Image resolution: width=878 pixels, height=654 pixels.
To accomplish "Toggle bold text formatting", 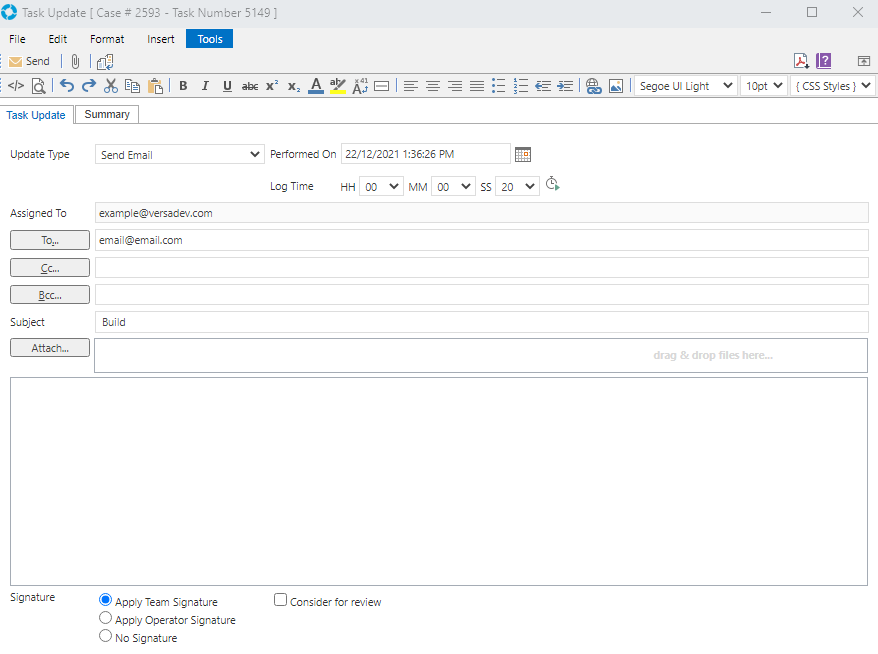I will [x=183, y=85].
